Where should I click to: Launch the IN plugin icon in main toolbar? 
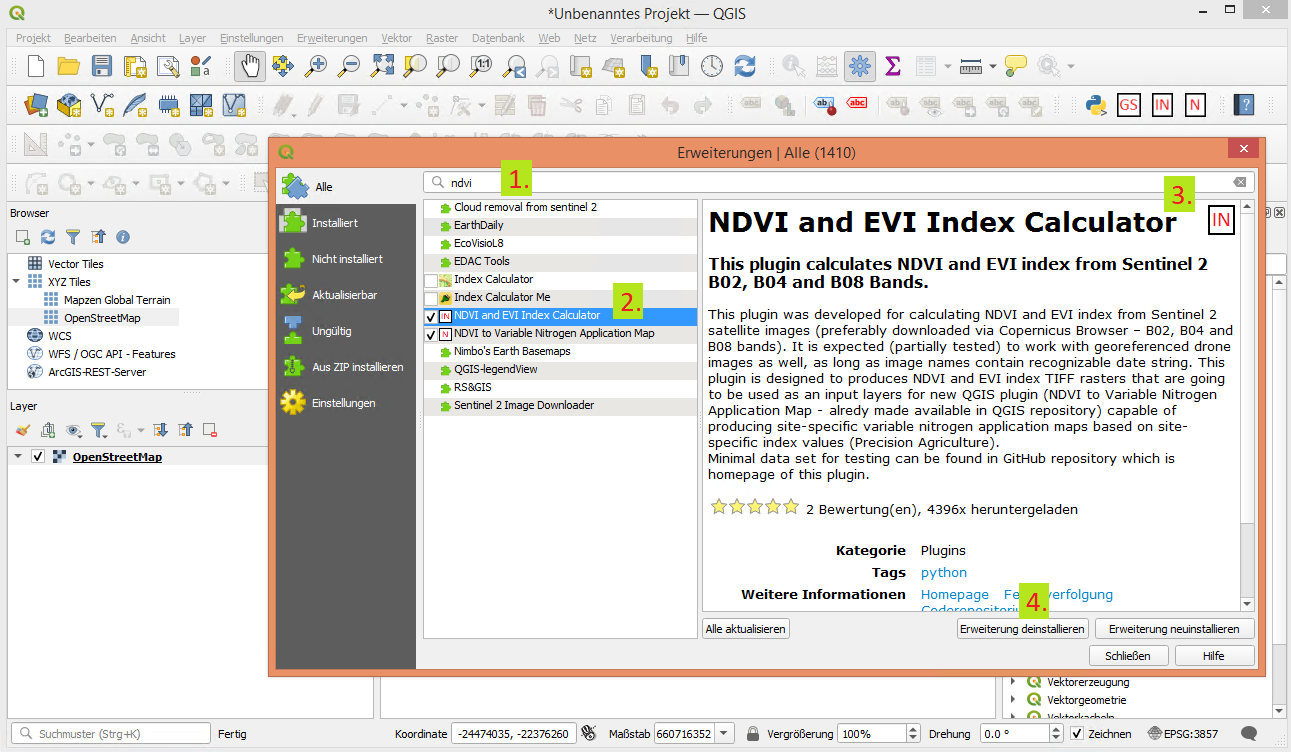1162,104
